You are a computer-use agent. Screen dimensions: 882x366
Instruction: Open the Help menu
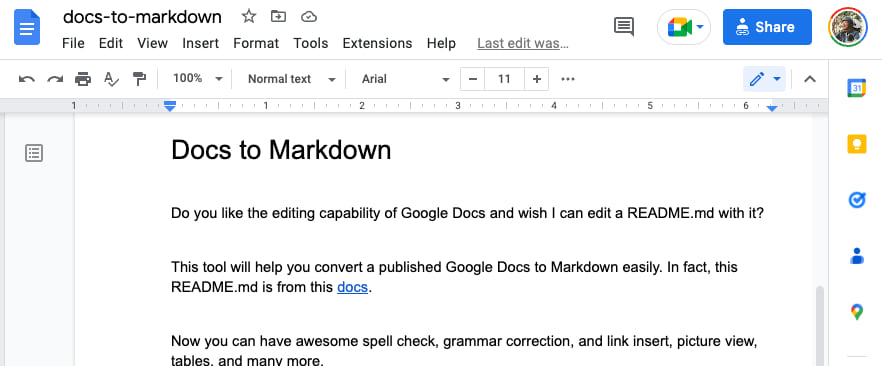click(441, 43)
